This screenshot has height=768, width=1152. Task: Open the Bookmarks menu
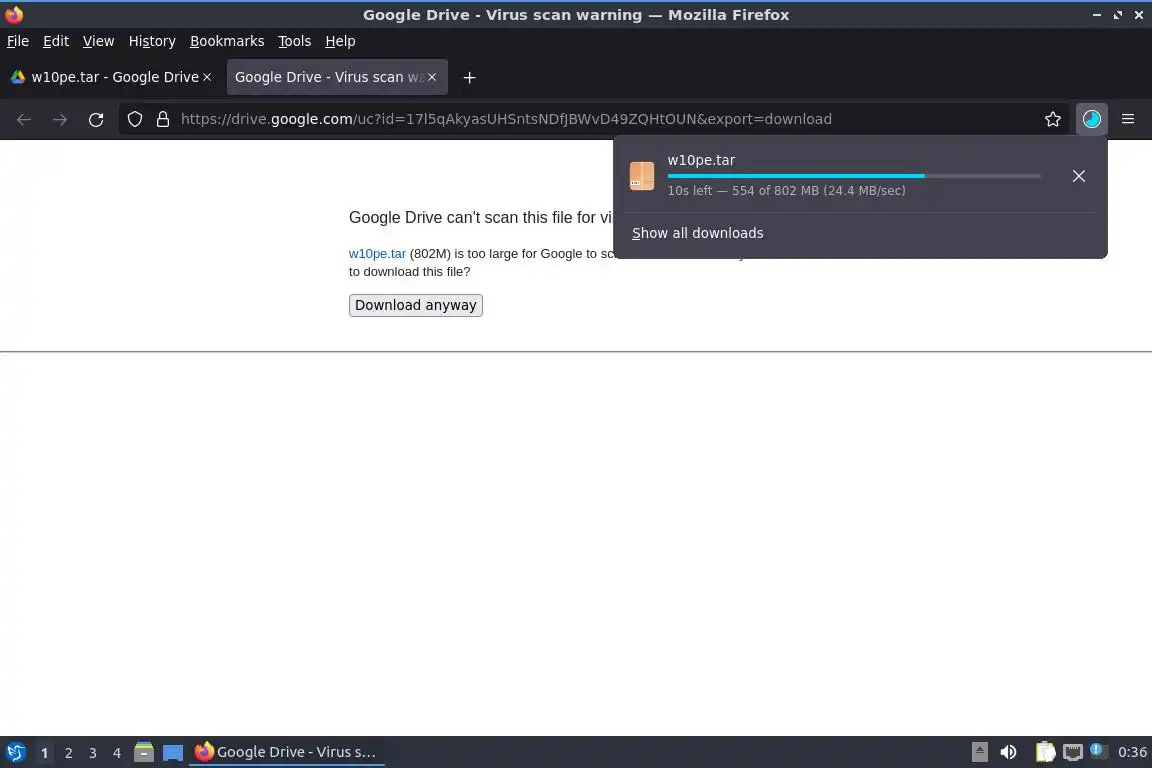point(227,41)
